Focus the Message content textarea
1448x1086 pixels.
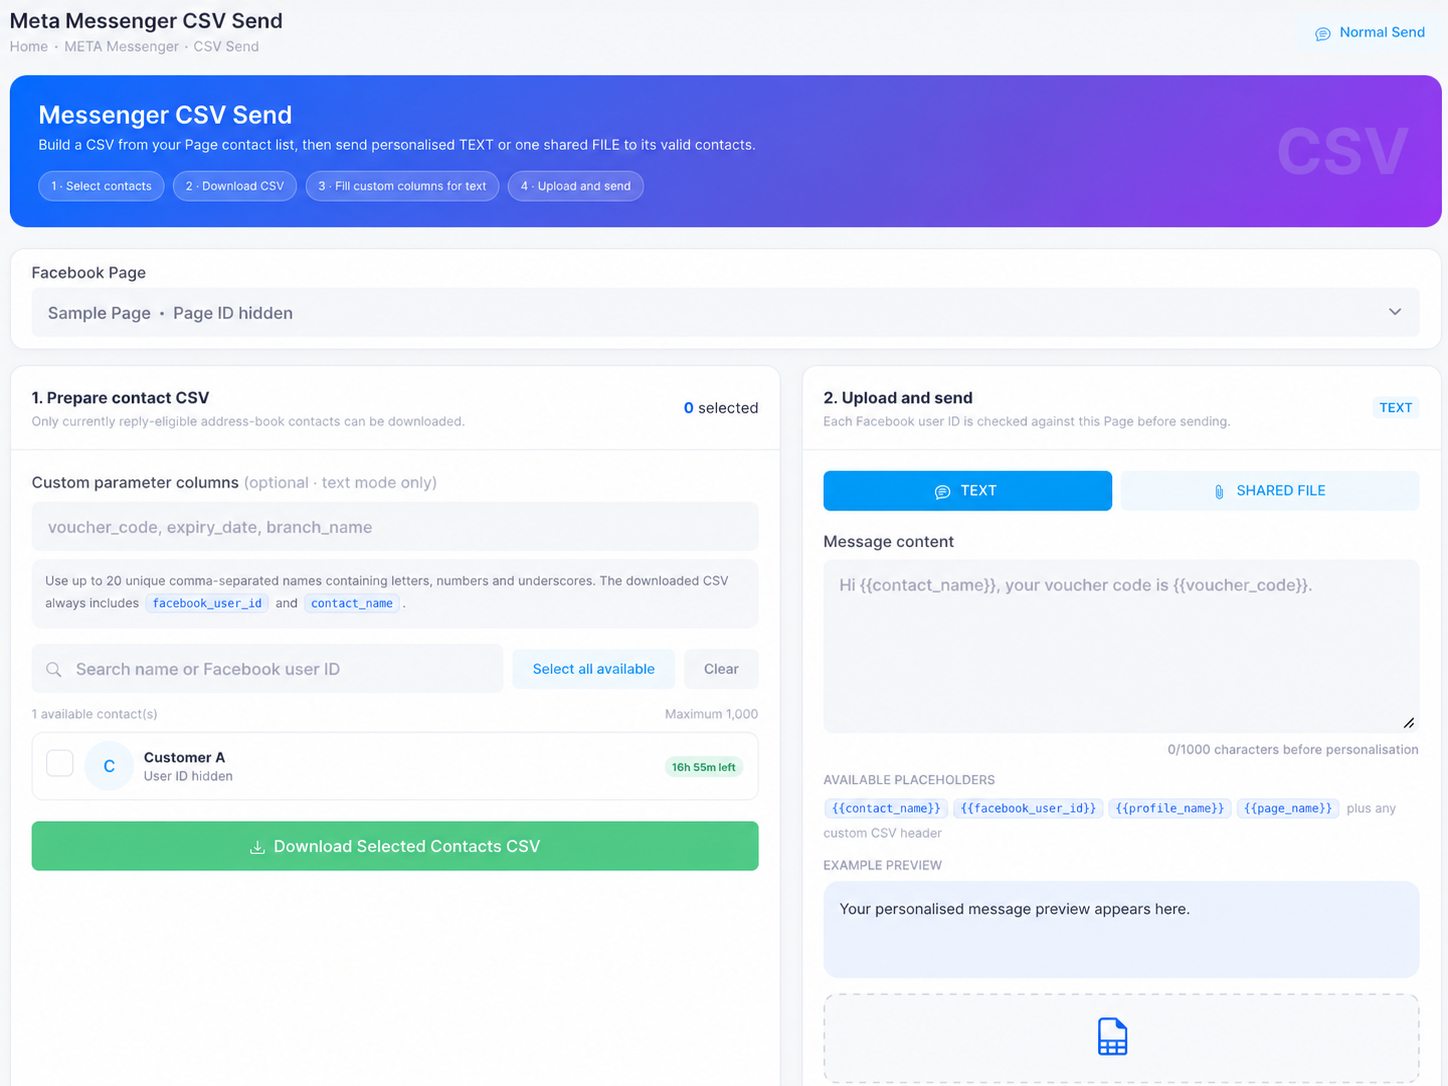point(1121,646)
